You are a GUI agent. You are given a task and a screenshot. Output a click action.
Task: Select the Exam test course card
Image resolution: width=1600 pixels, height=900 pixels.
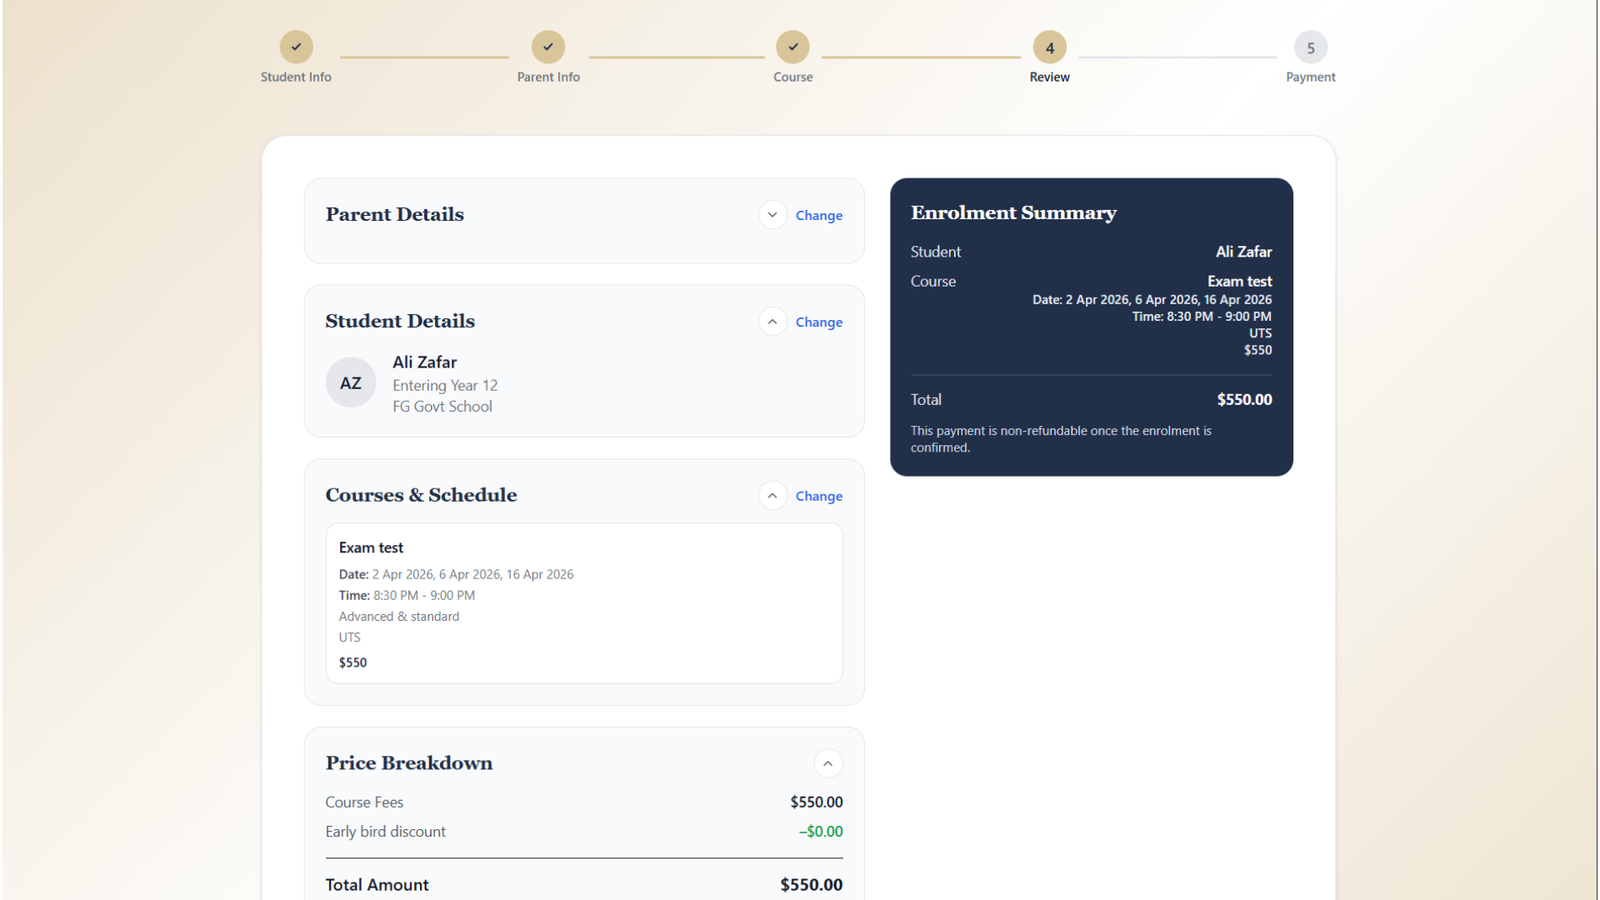coord(584,603)
